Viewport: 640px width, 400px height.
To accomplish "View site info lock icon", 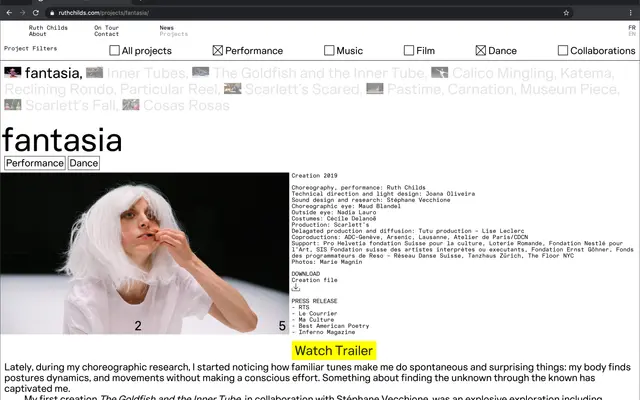I will [52, 13].
